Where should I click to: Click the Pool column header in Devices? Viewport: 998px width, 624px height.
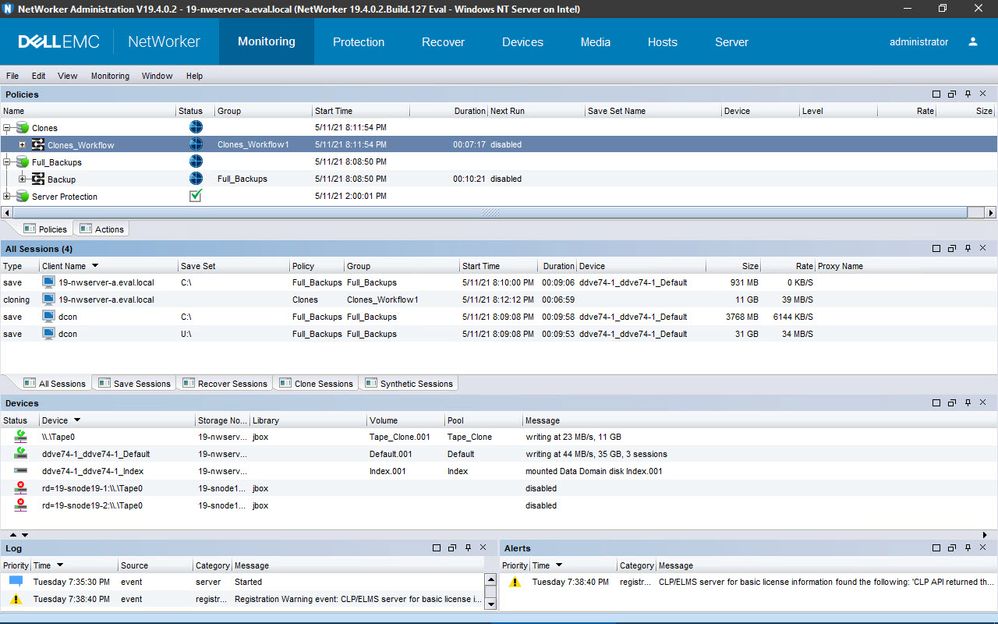[482, 420]
